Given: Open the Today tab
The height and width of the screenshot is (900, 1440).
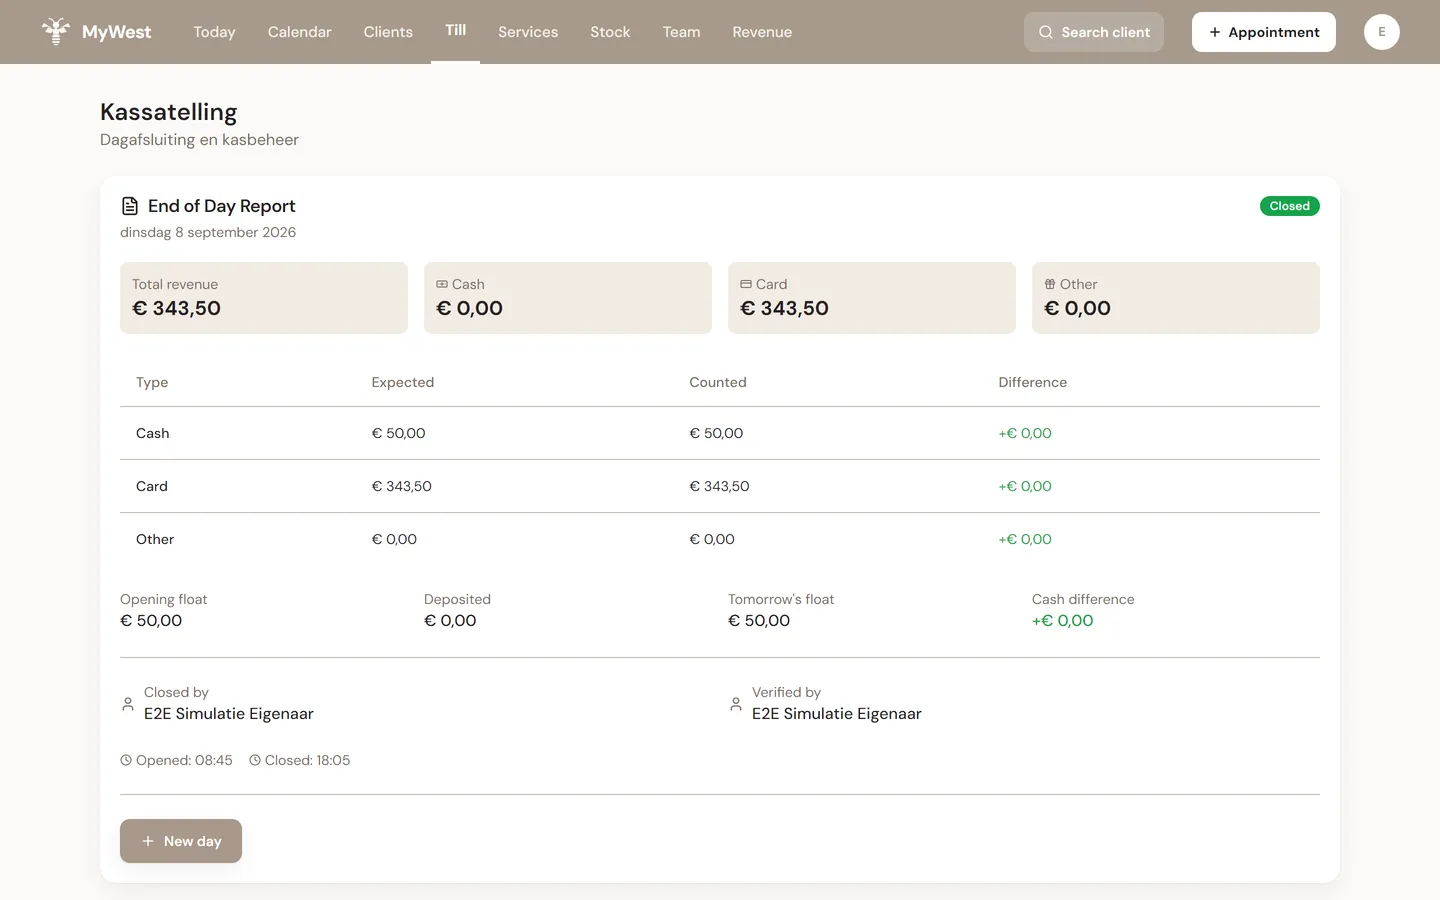Looking at the screenshot, I should (214, 32).
